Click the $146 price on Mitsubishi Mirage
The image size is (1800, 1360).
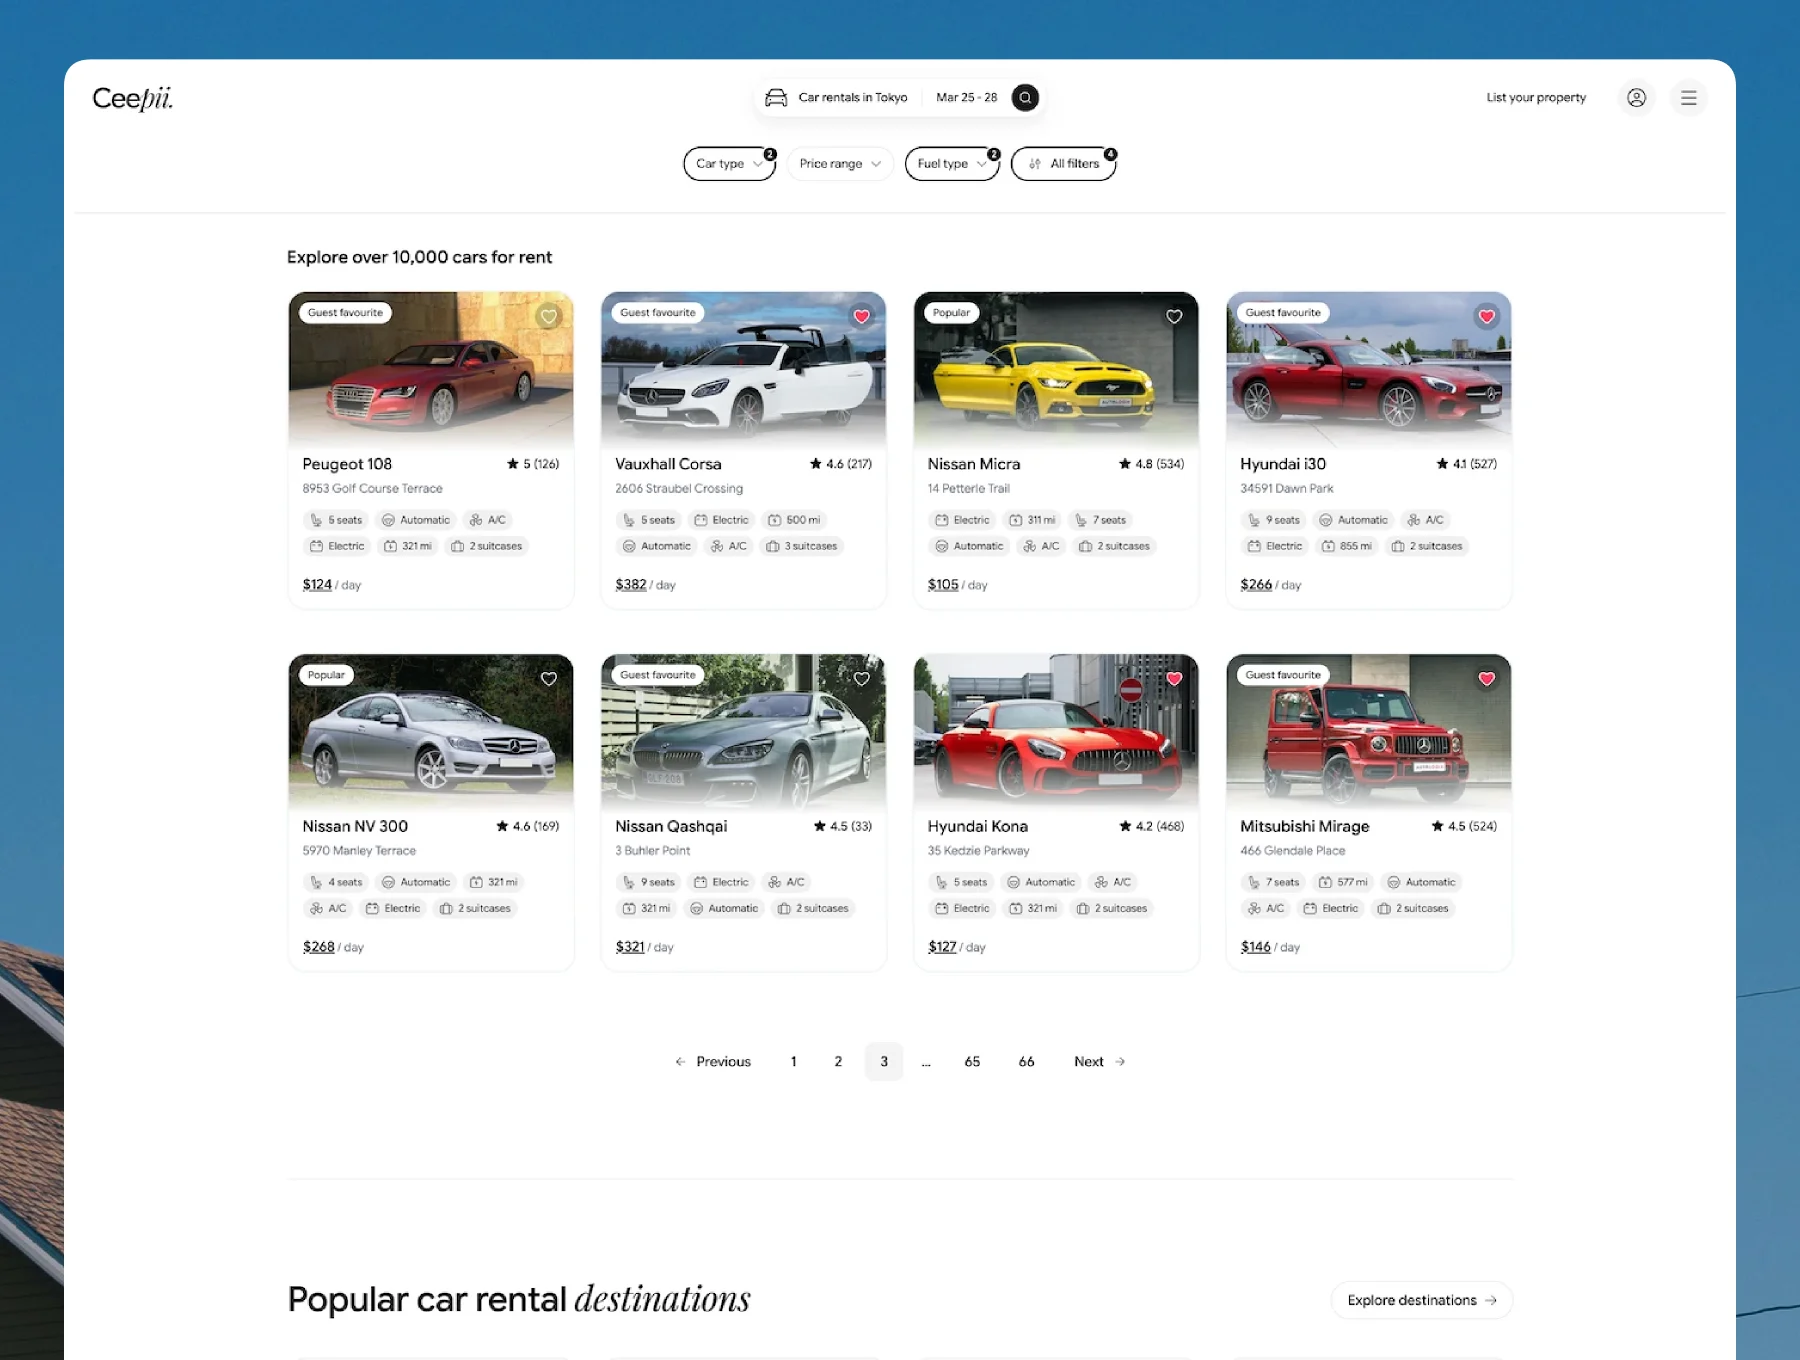coord(1256,947)
